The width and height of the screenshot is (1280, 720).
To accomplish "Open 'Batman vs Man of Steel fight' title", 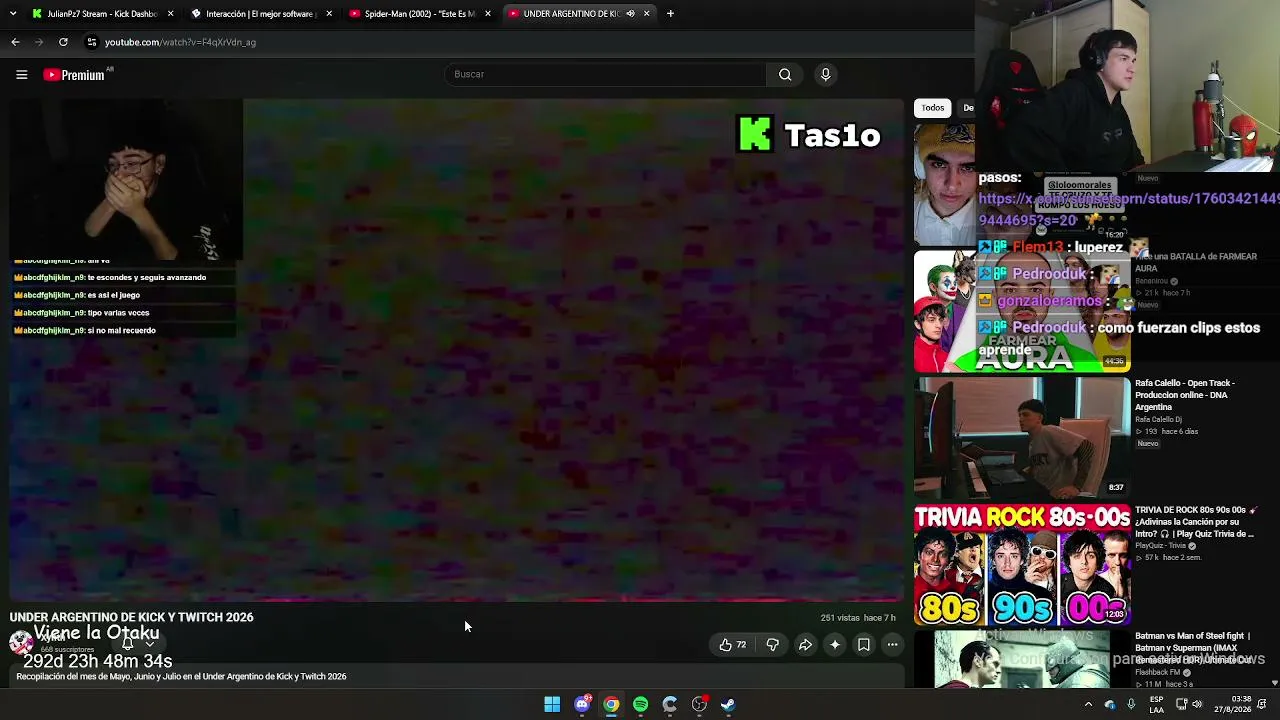I will pos(1193,648).
